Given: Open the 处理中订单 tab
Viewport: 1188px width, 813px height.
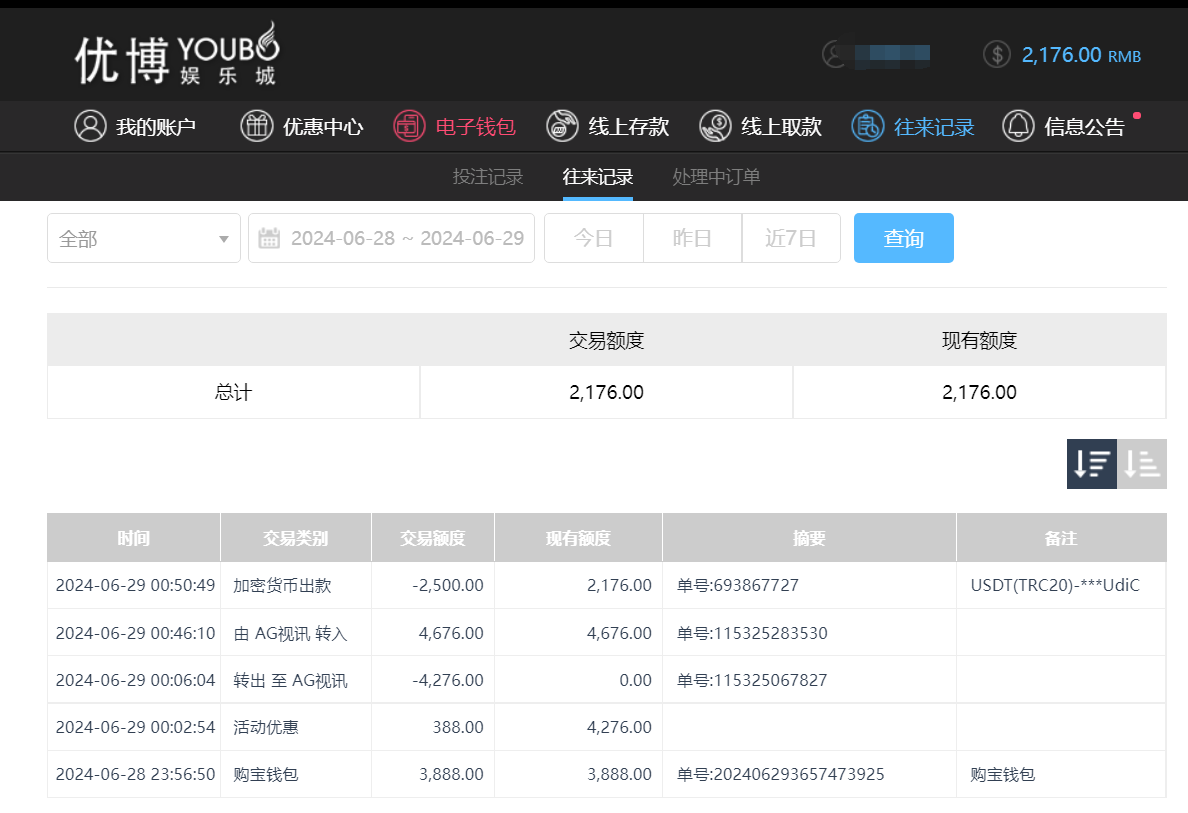Looking at the screenshot, I should (715, 177).
